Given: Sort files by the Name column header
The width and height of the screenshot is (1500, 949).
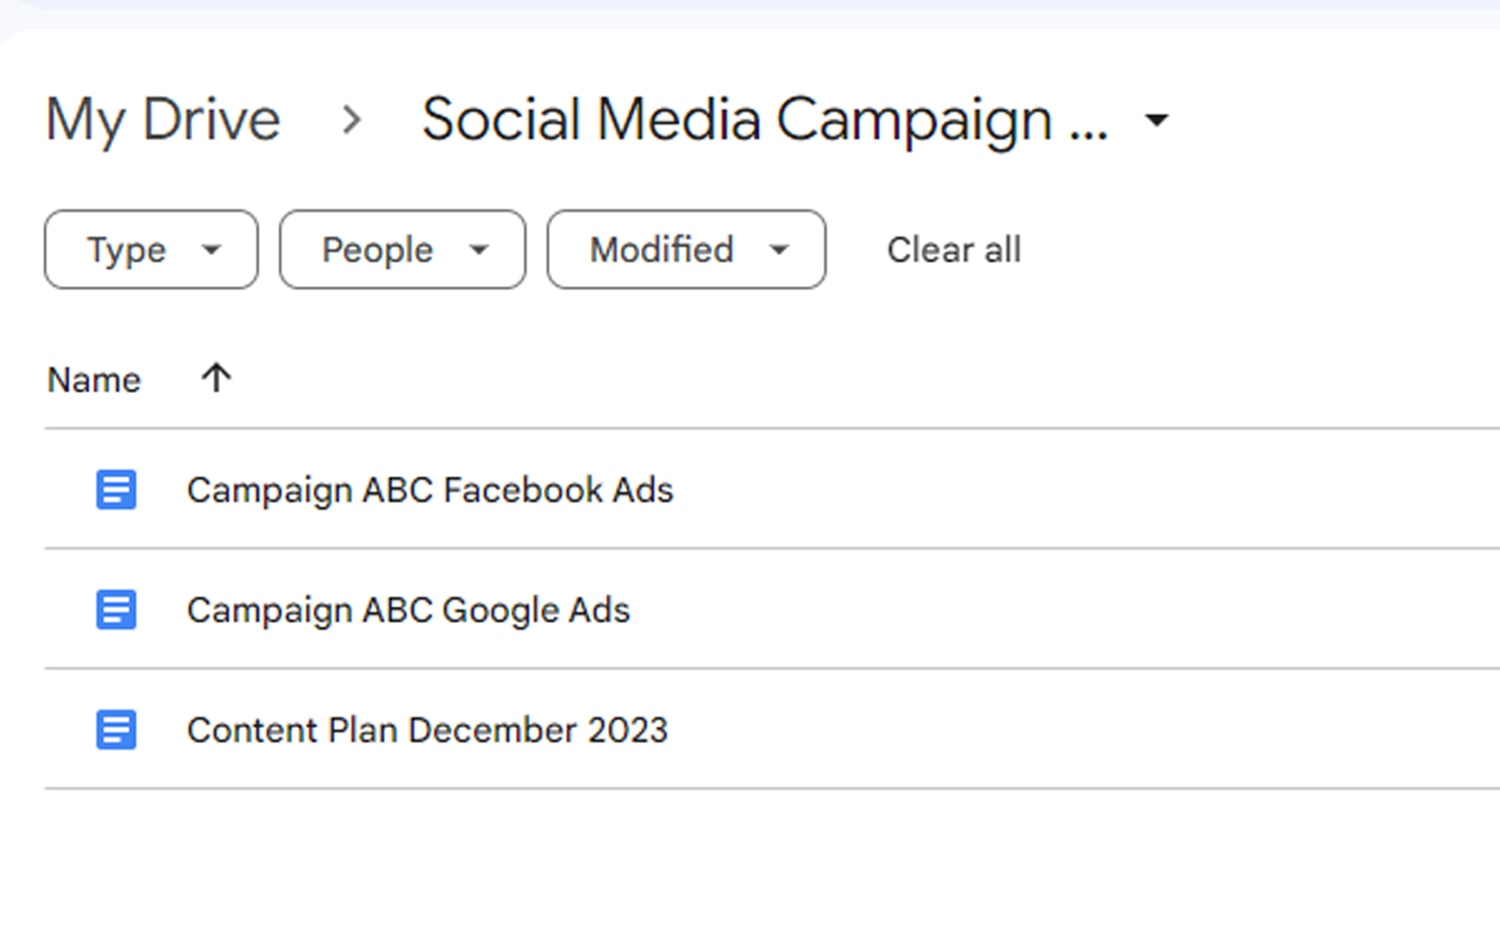Looking at the screenshot, I should pos(94,380).
